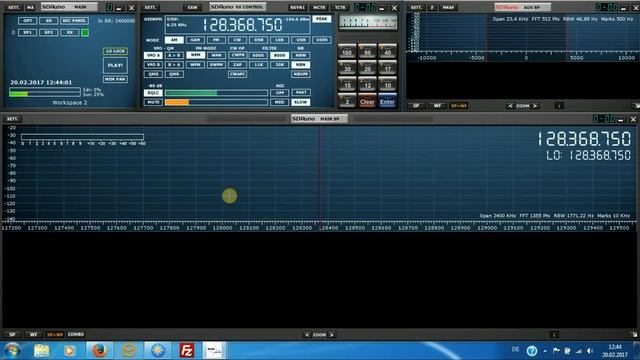Select FM mode
640x360 pixels.
pyautogui.click(x=216, y=40)
